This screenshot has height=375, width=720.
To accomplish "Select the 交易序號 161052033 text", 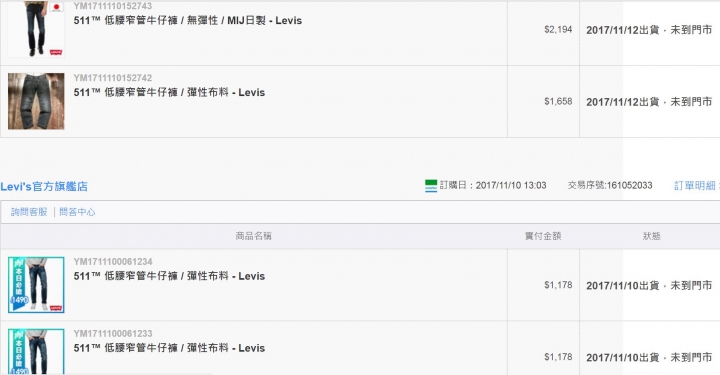I will pos(610,185).
